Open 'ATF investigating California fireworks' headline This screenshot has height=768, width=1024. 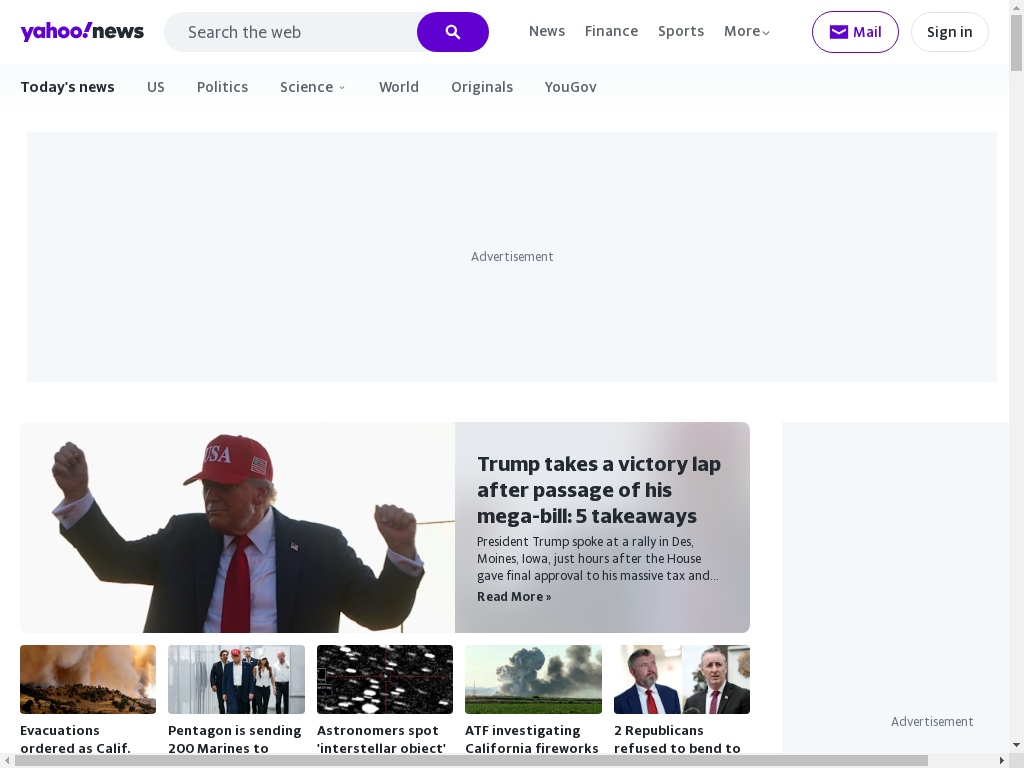pos(532,739)
